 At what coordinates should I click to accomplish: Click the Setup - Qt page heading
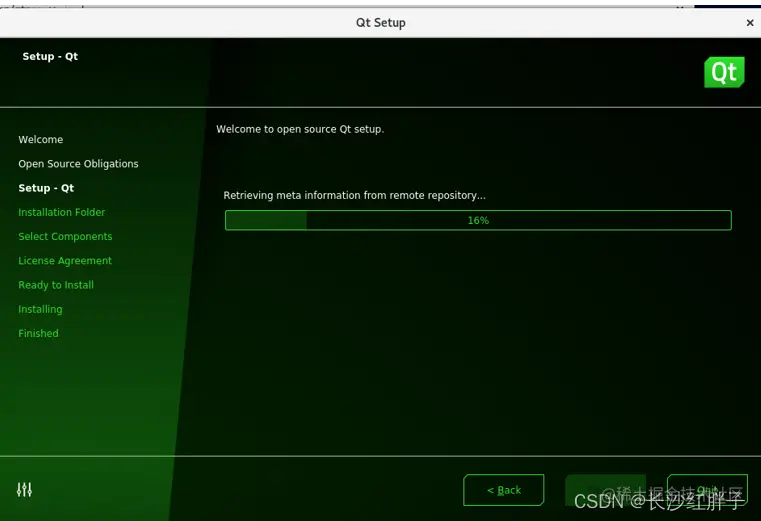coord(50,56)
